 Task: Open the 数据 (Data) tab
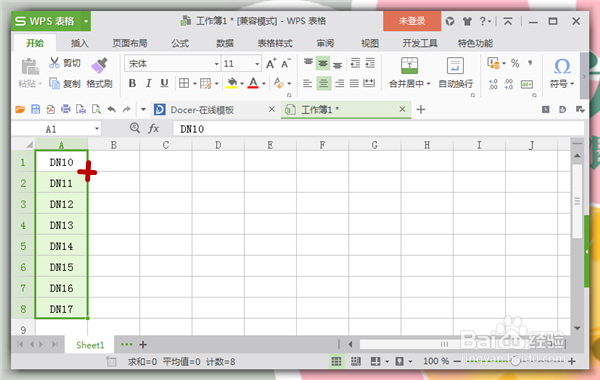click(225, 43)
